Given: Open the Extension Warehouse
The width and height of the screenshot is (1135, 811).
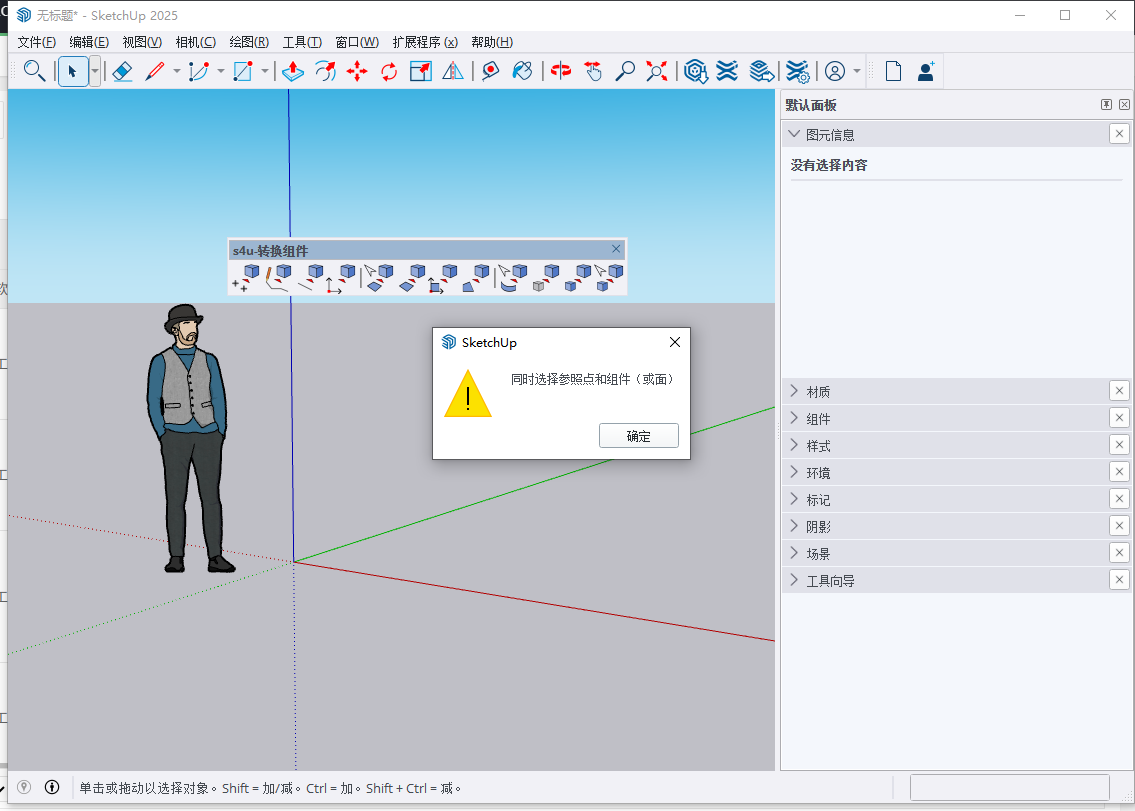Looking at the screenshot, I should (x=727, y=71).
